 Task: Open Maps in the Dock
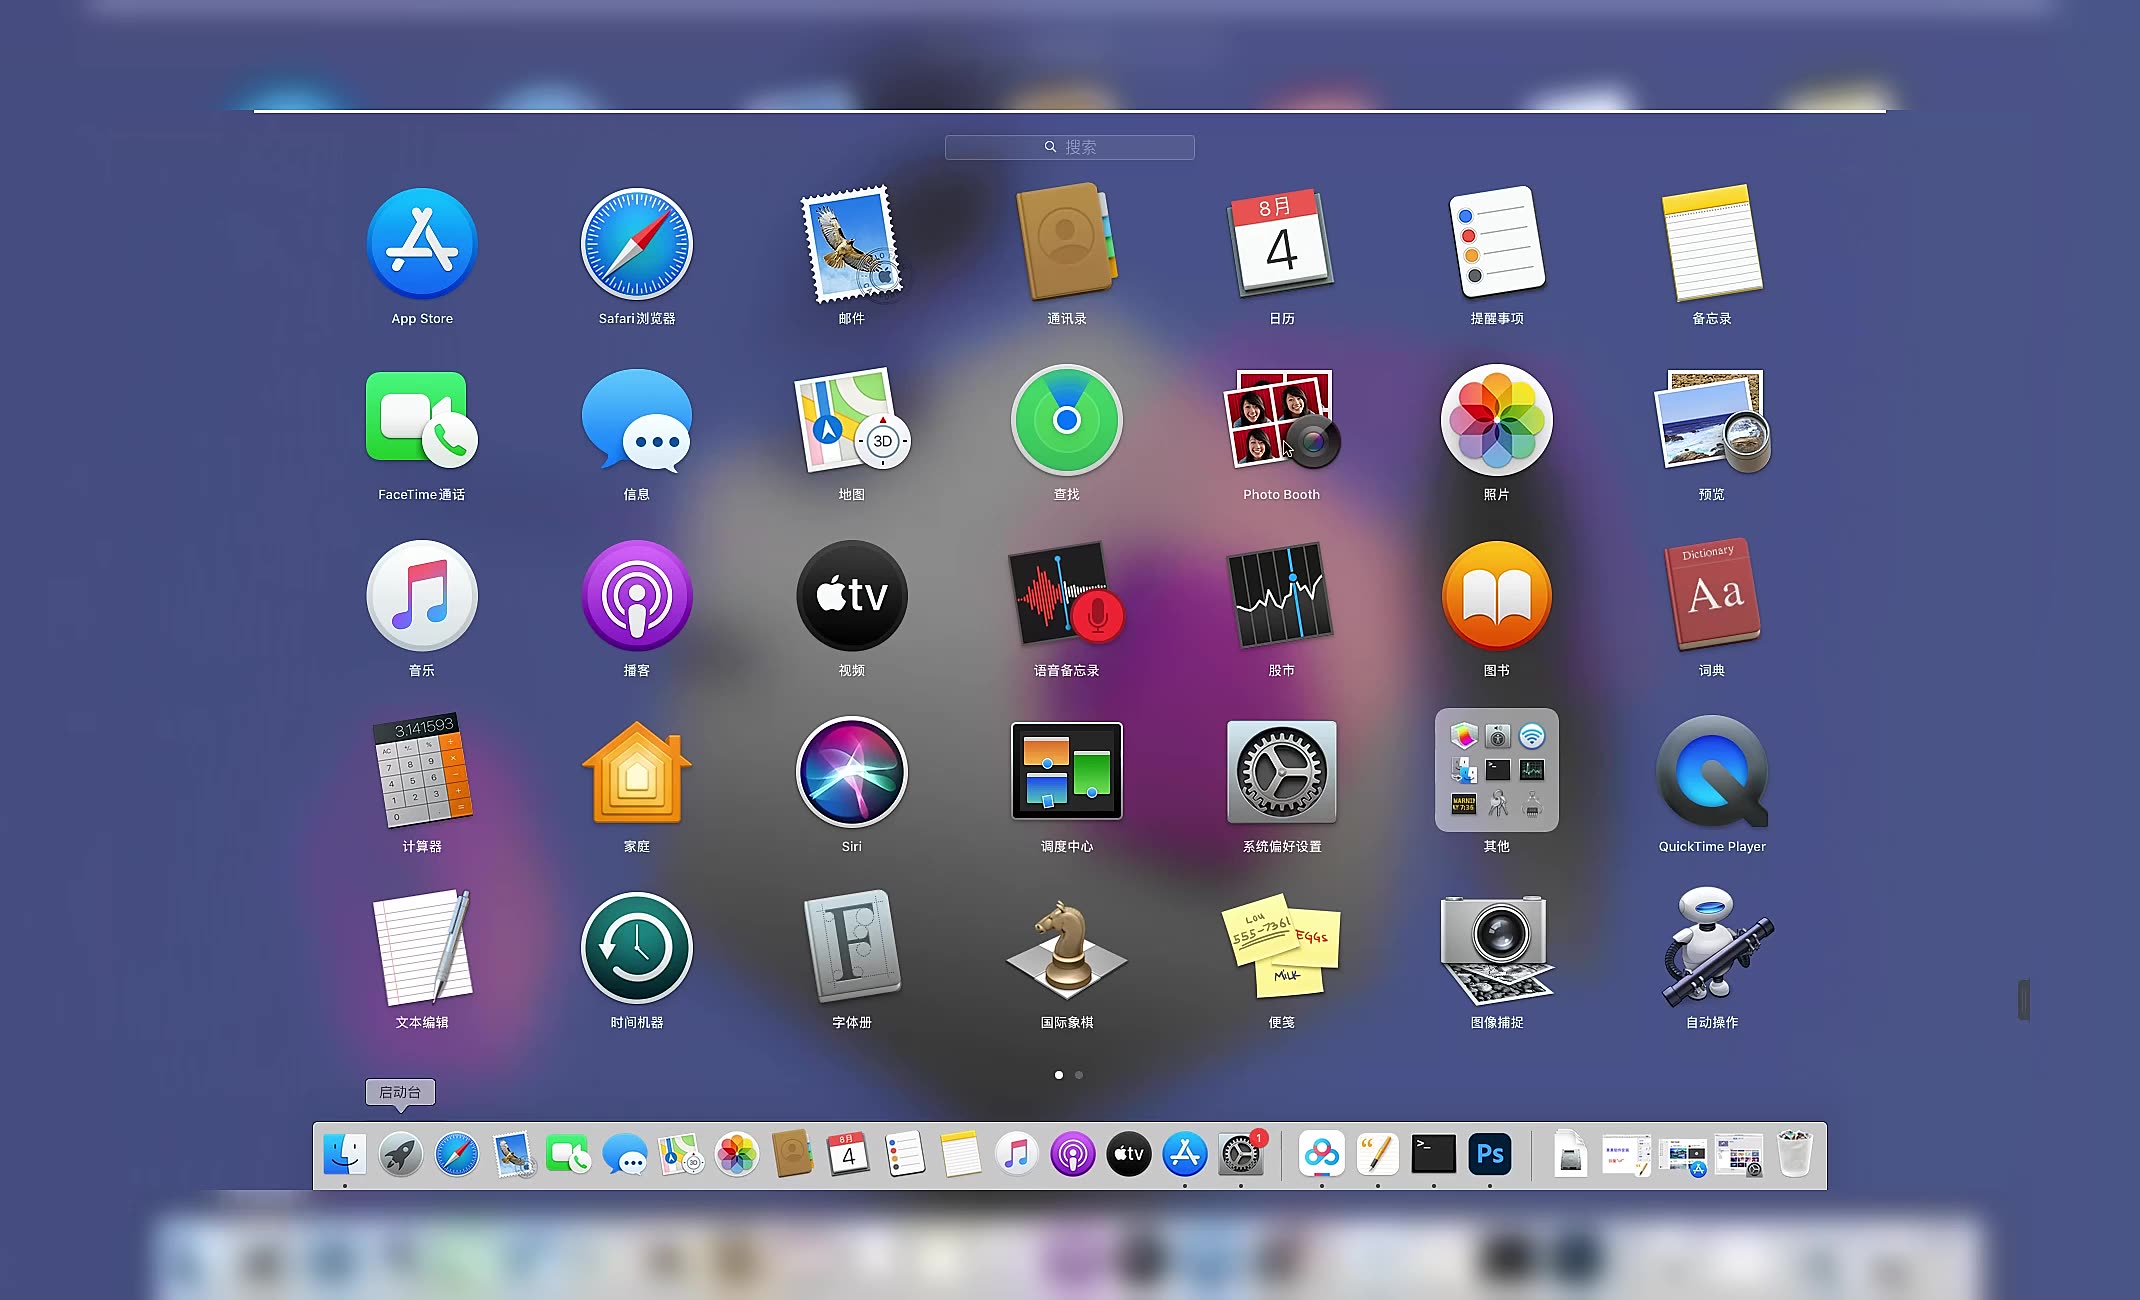[681, 1154]
